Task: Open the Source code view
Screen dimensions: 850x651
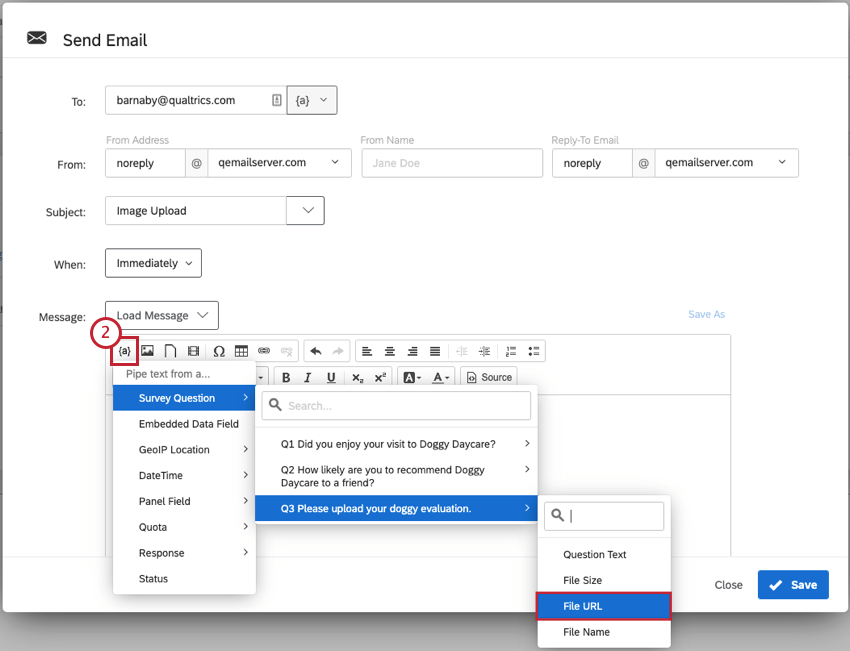Action: click(489, 376)
